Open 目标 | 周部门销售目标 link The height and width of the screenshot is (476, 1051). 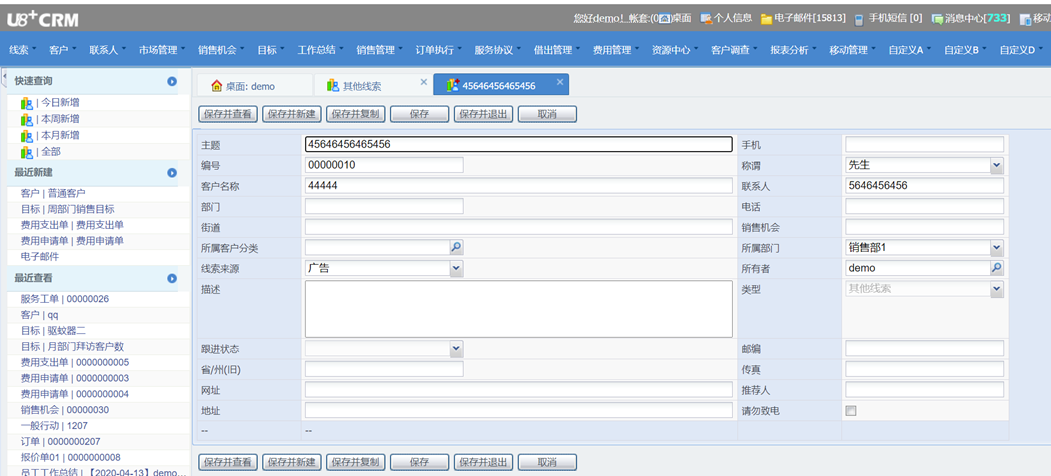tap(68, 209)
